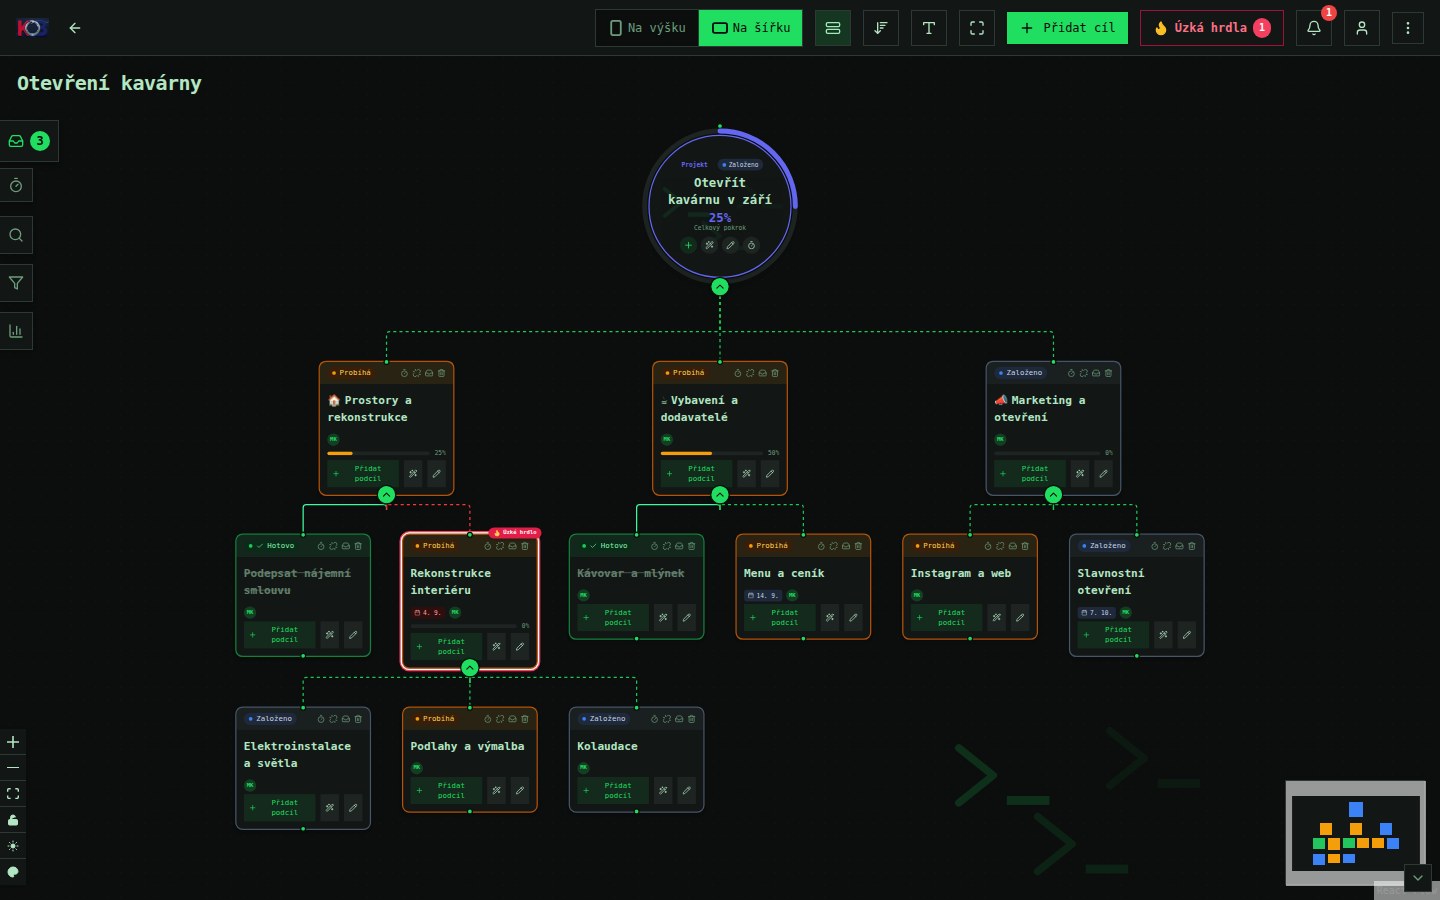Click the Probíhá status on the Menu a ceník card

pyautogui.click(x=768, y=546)
